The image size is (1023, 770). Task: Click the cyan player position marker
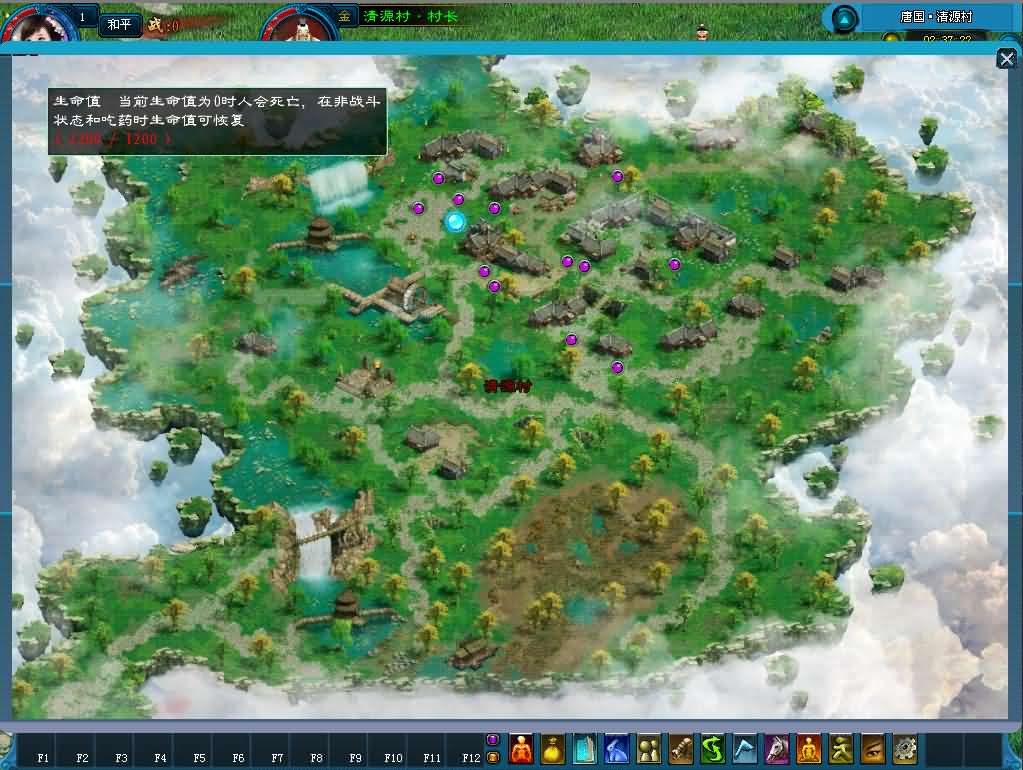455,222
